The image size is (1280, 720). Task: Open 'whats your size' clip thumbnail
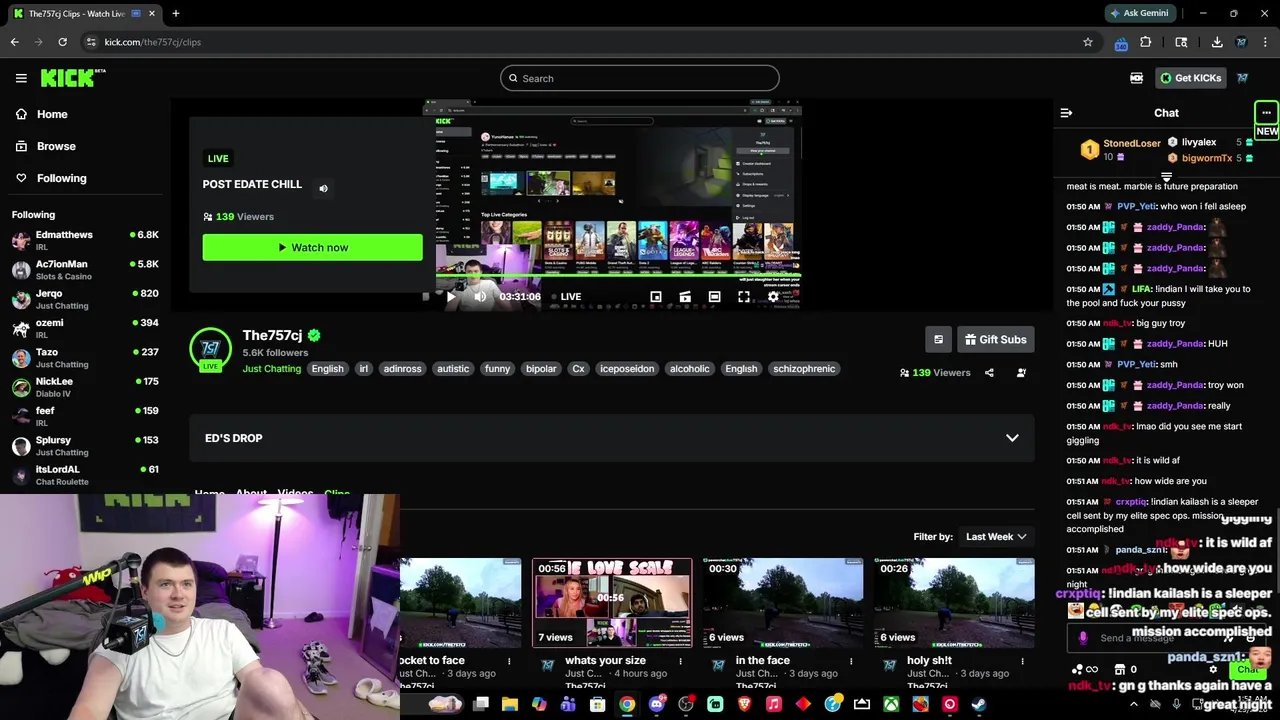pos(612,603)
